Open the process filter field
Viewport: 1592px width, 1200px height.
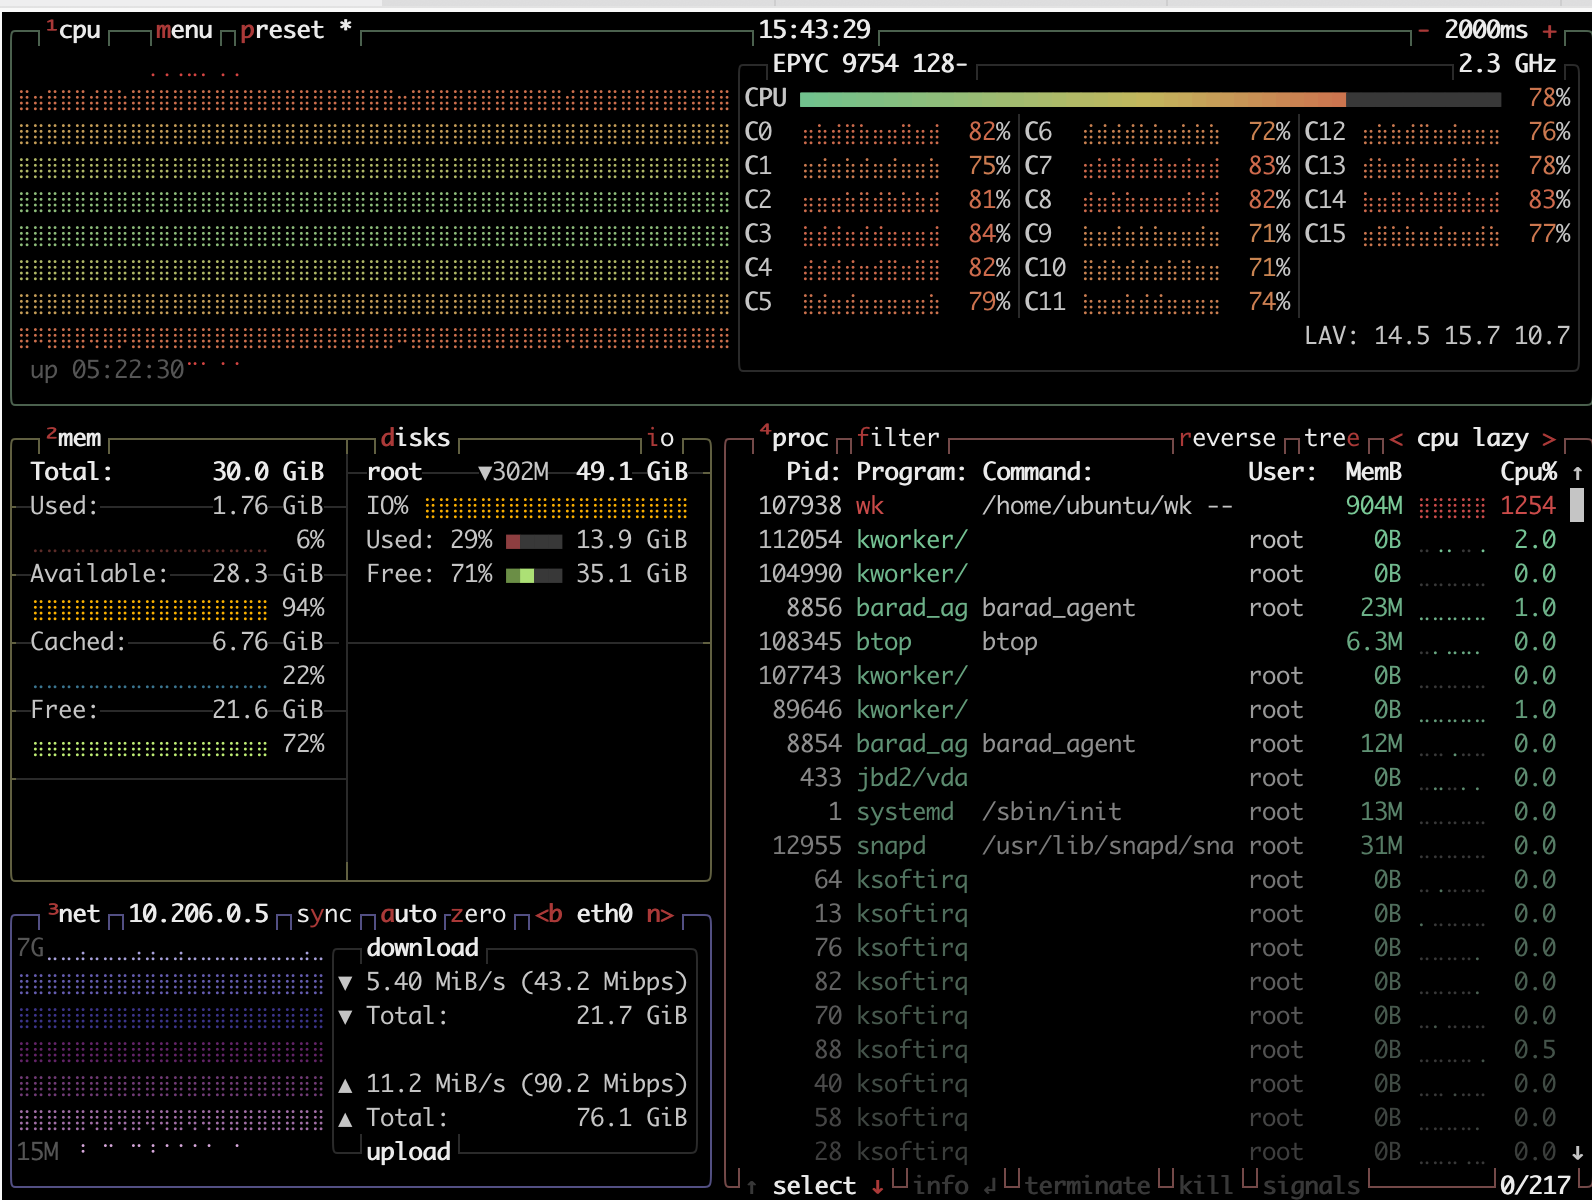pos(898,438)
